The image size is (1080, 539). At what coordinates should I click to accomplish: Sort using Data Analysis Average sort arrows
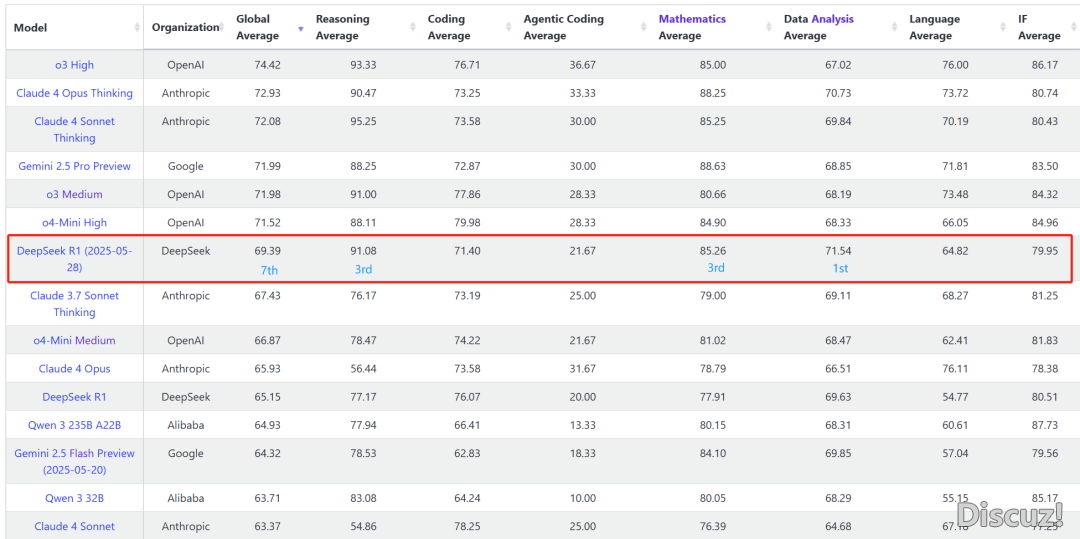[894, 27]
